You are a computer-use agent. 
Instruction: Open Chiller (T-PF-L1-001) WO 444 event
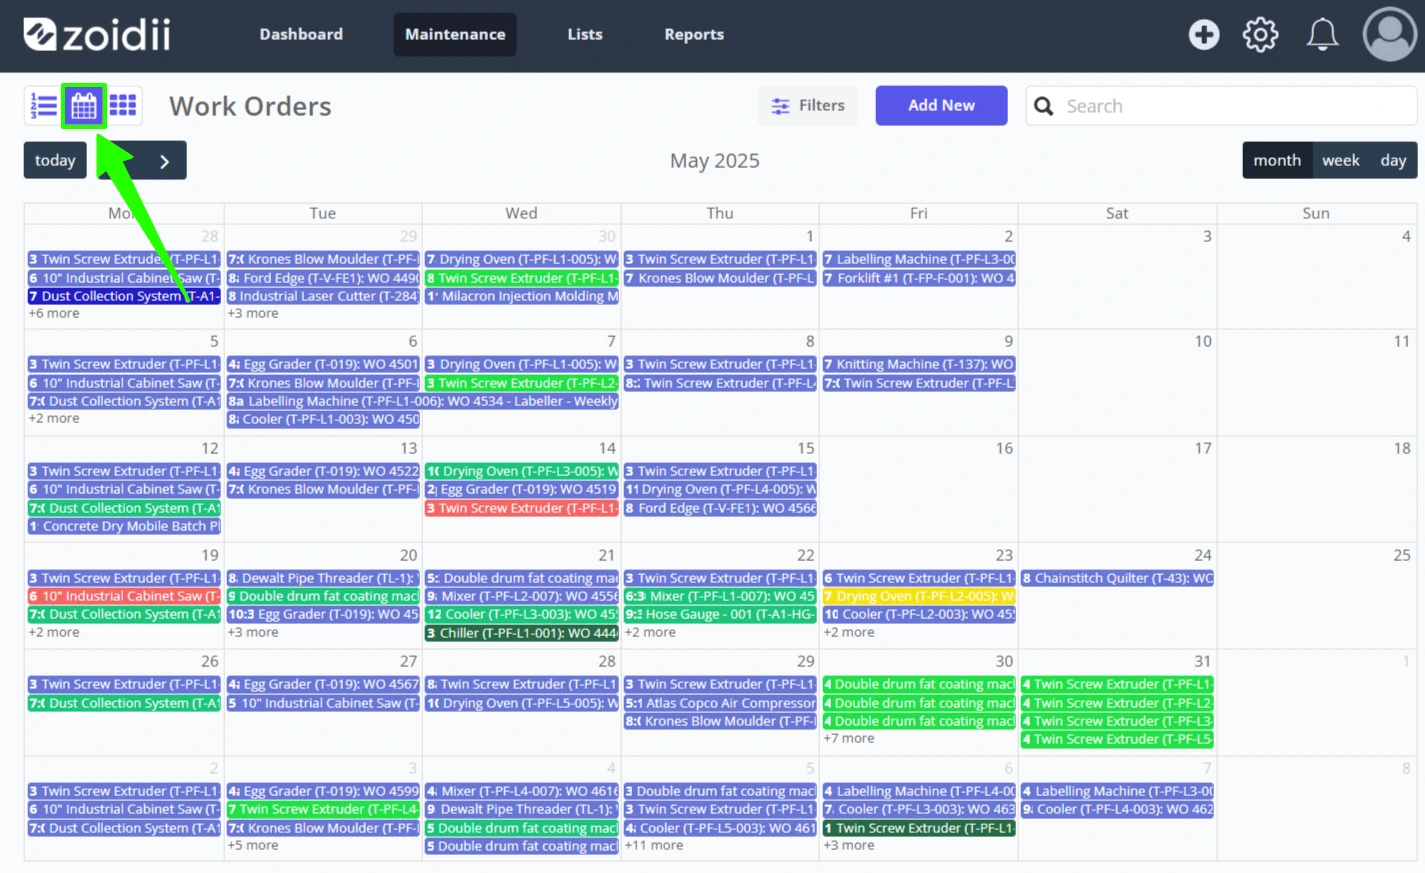click(x=522, y=633)
